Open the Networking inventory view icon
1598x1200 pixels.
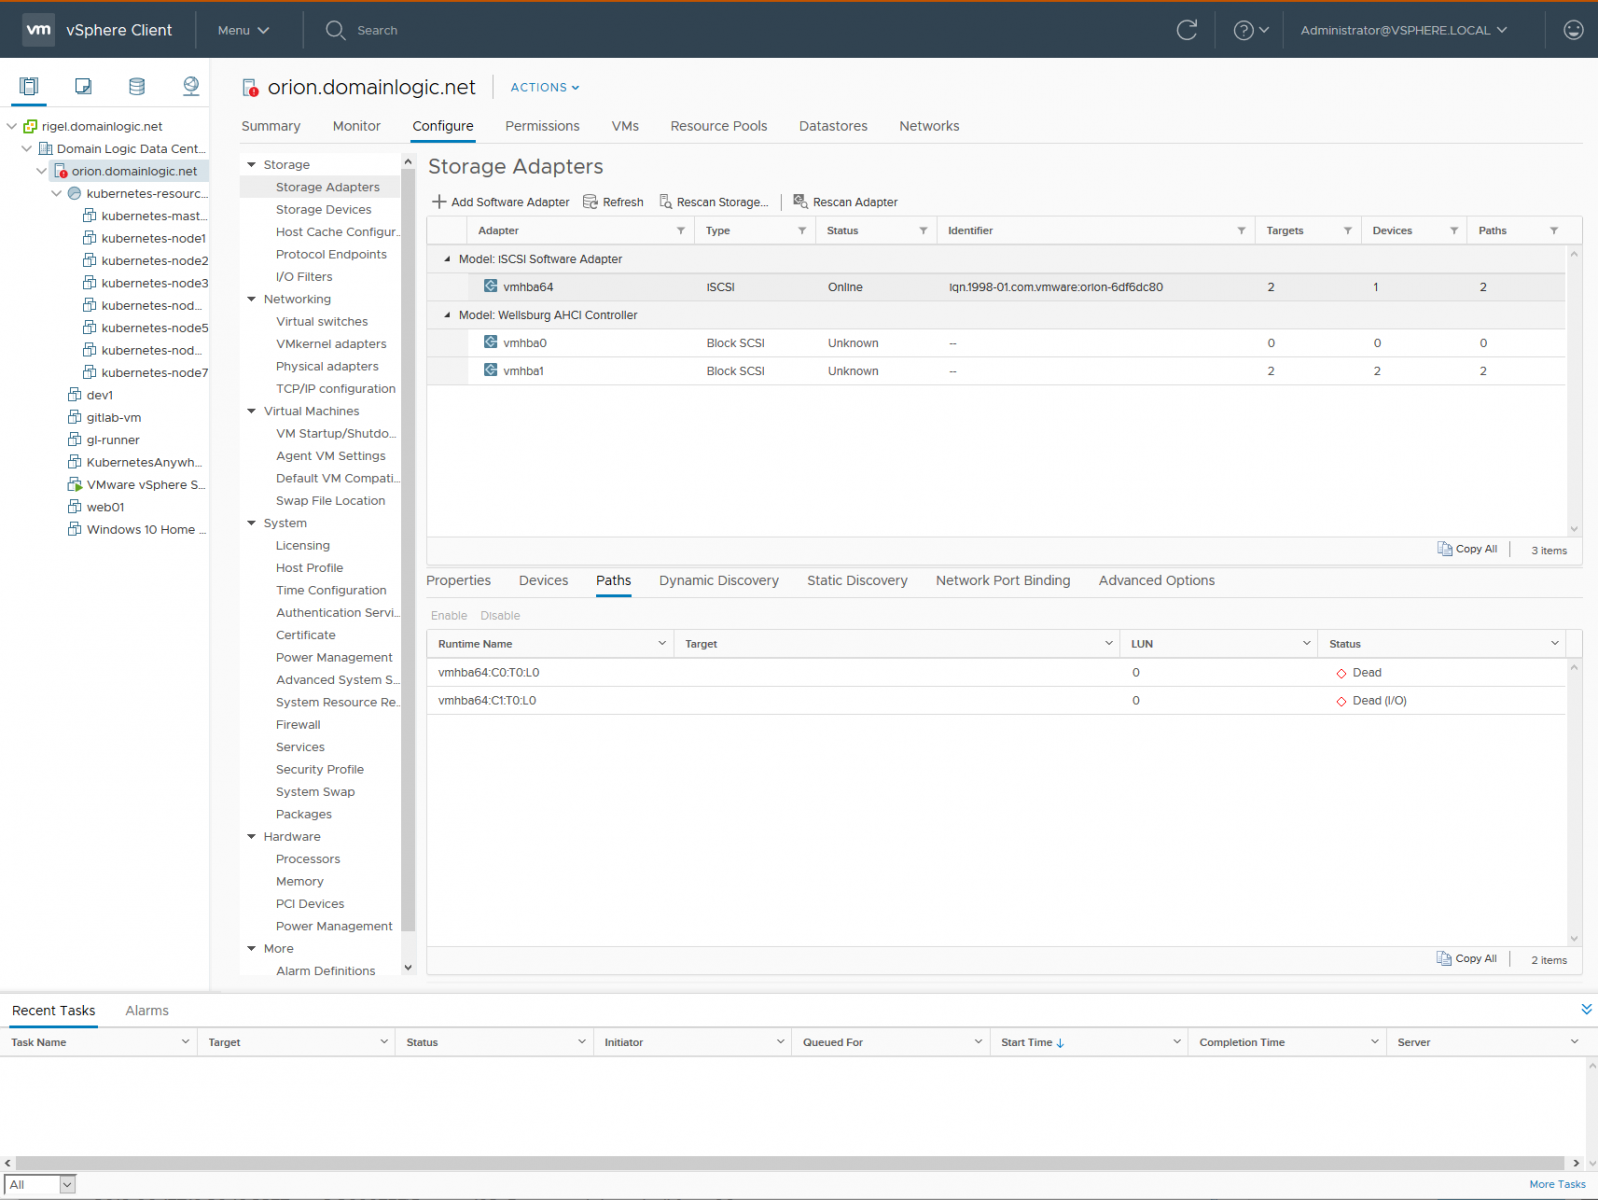191,86
